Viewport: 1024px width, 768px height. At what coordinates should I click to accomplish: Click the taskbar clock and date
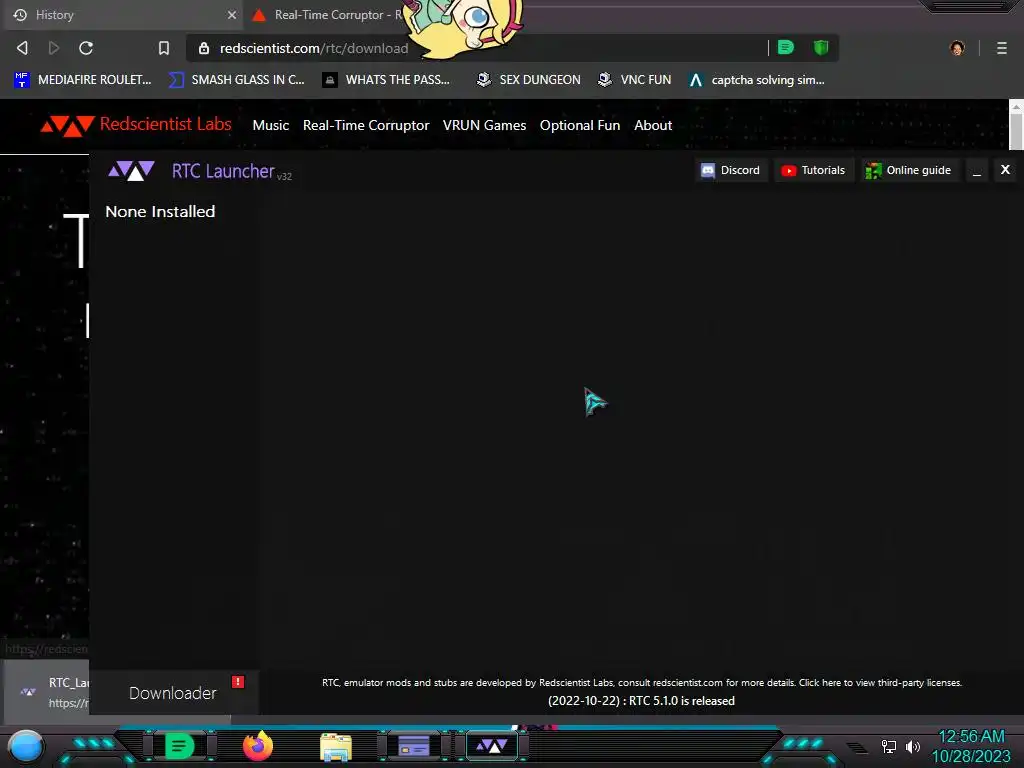[x=971, y=746]
